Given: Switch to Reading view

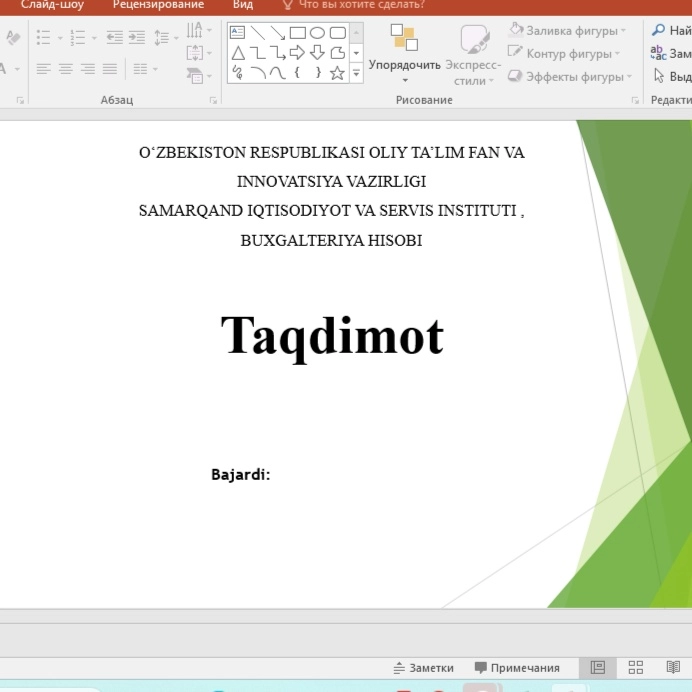Looking at the screenshot, I should click(x=673, y=667).
